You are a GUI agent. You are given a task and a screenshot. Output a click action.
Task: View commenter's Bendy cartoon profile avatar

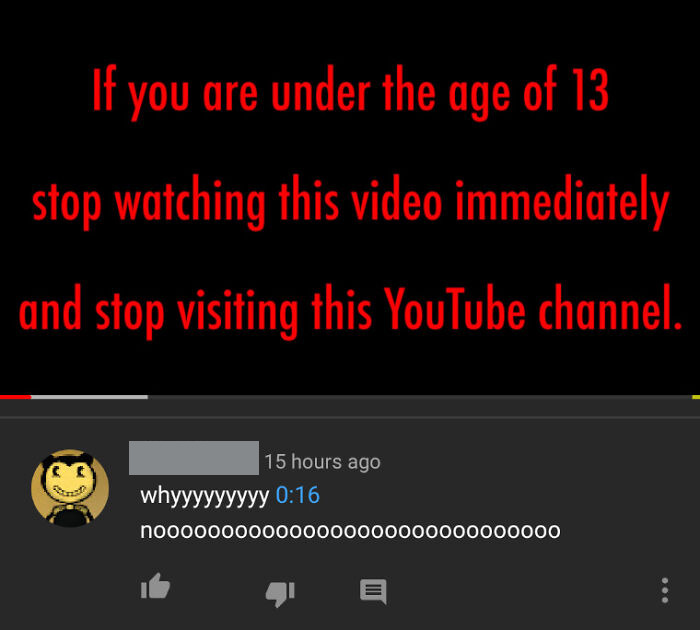70,488
